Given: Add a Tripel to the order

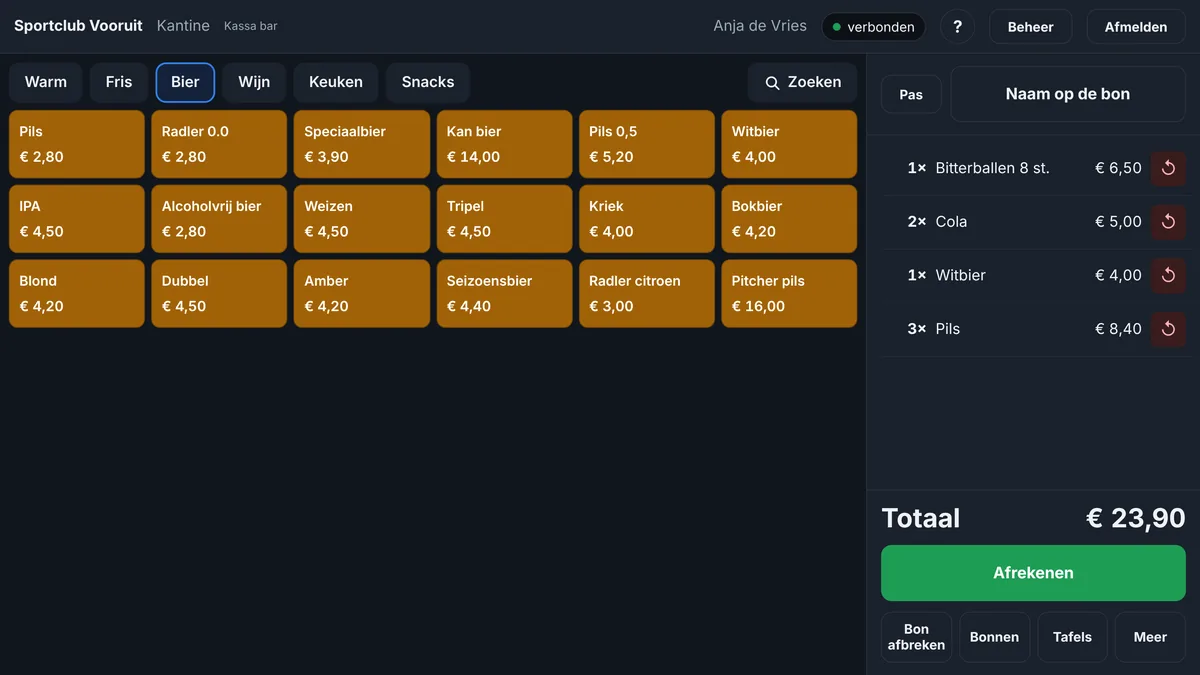Looking at the screenshot, I should [x=504, y=219].
